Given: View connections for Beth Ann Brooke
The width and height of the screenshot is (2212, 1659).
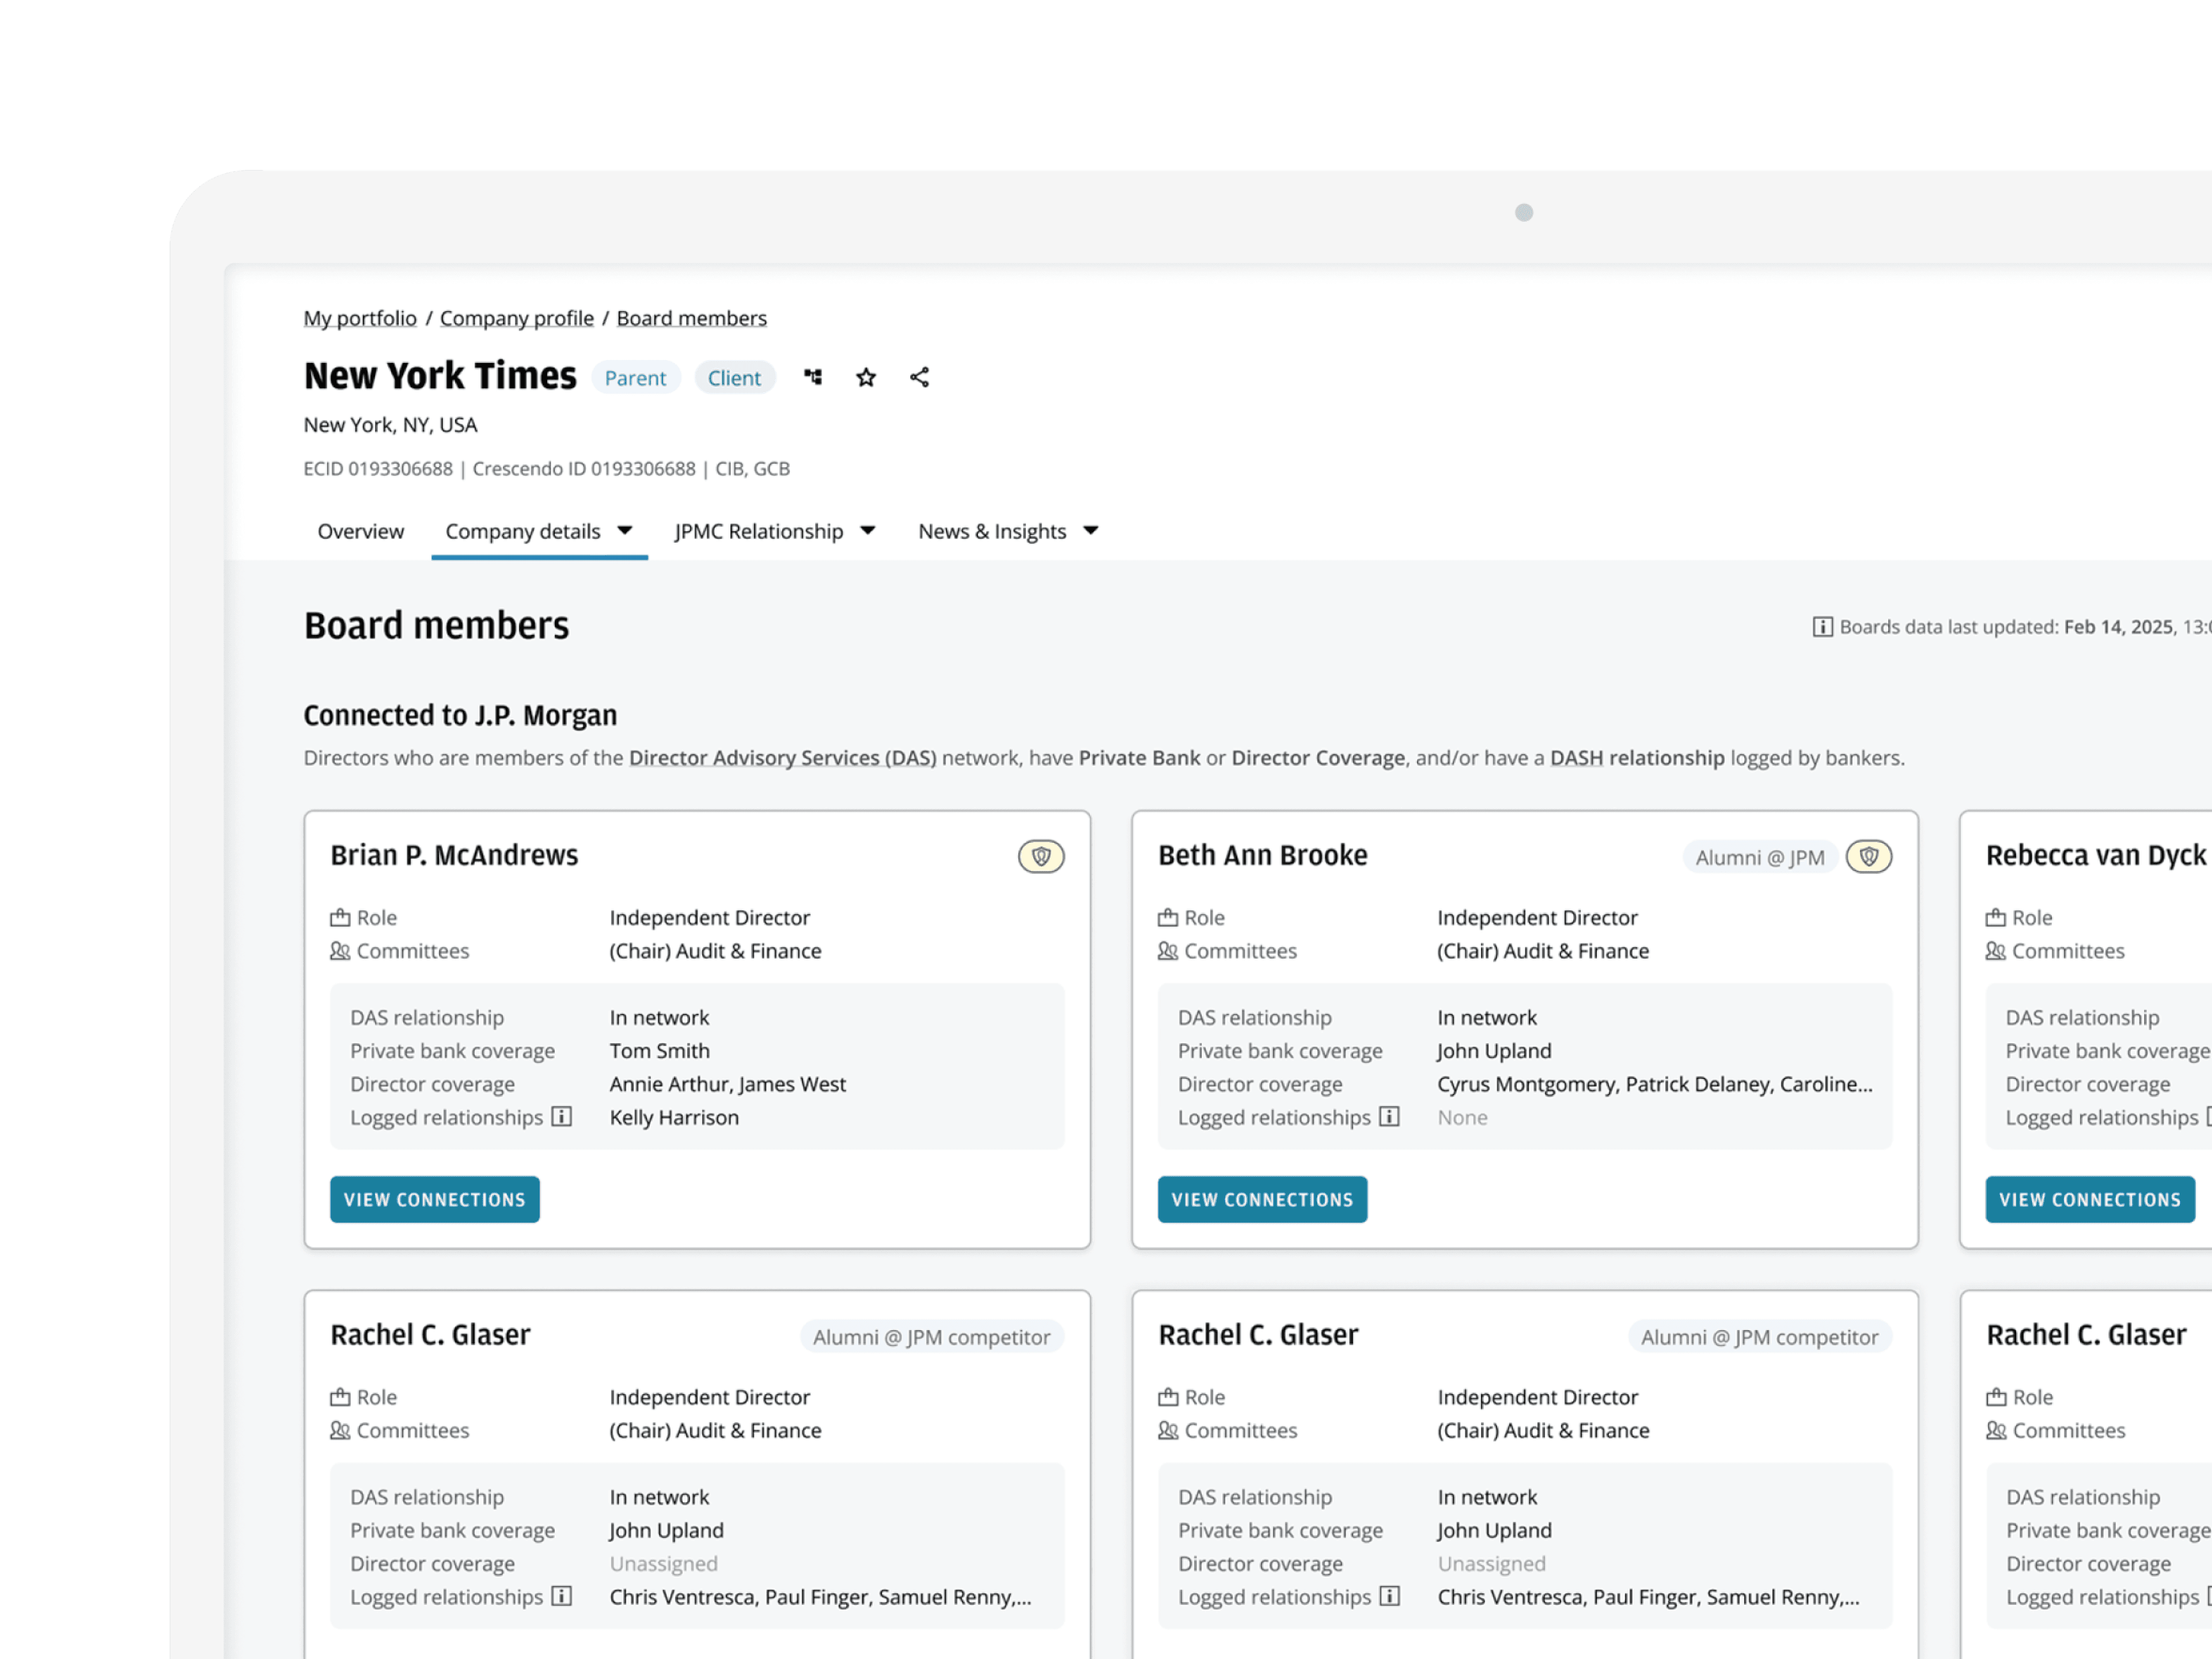Looking at the screenshot, I should [1262, 1199].
